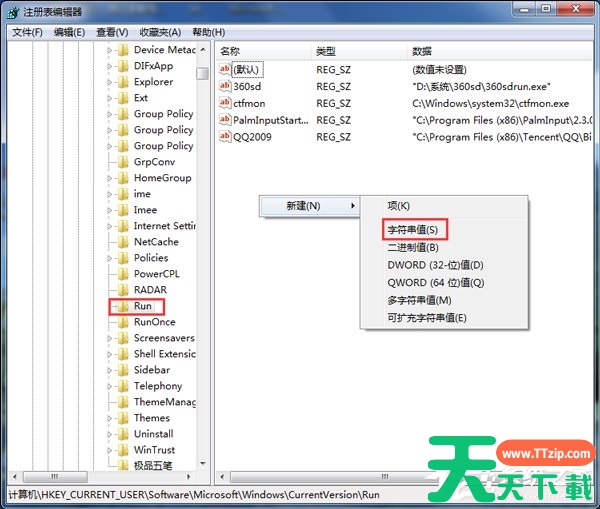Expand the Device Metadata tree node
This screenshot has height=509, width=600.
point(109,51)
